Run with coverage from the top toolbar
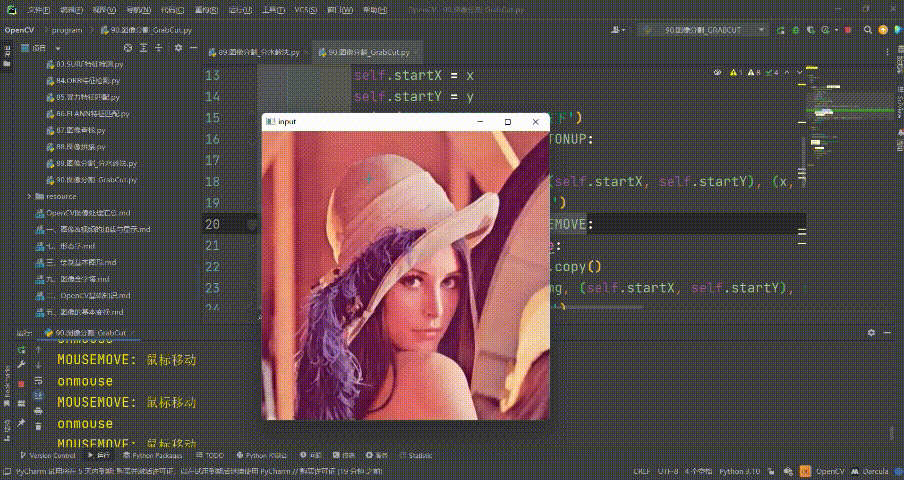The width and height of the screenshot is (904, 480). point(811,30)
